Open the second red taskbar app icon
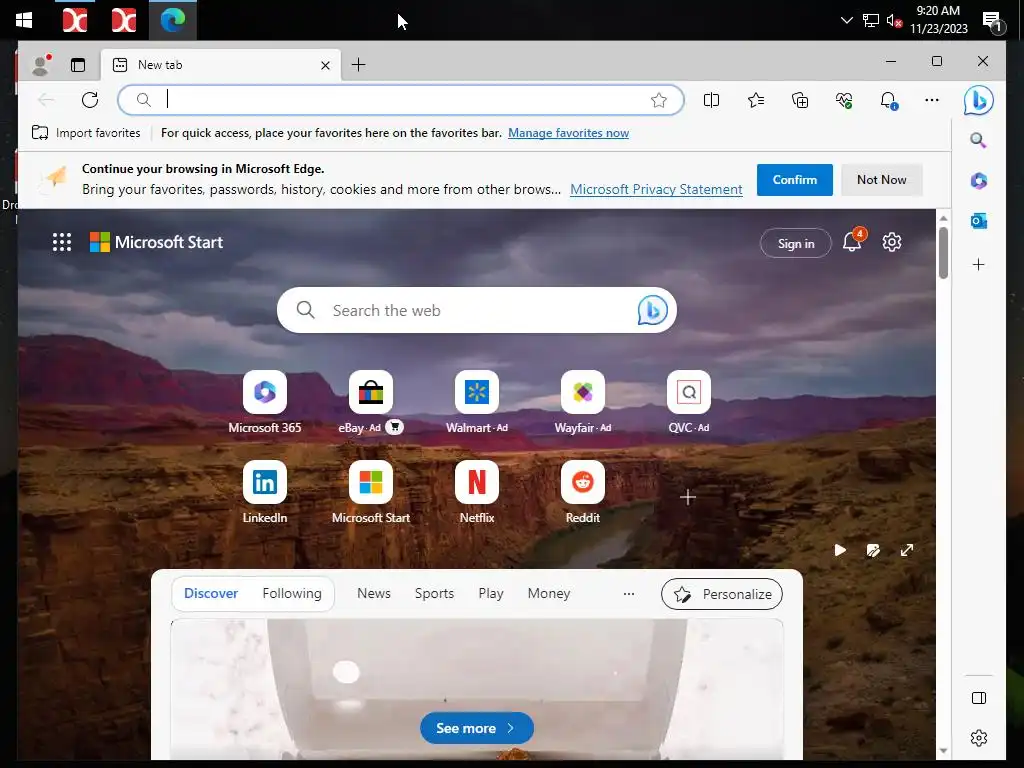The height and width of the screenshot is (768, 1024). pos(123,20)
